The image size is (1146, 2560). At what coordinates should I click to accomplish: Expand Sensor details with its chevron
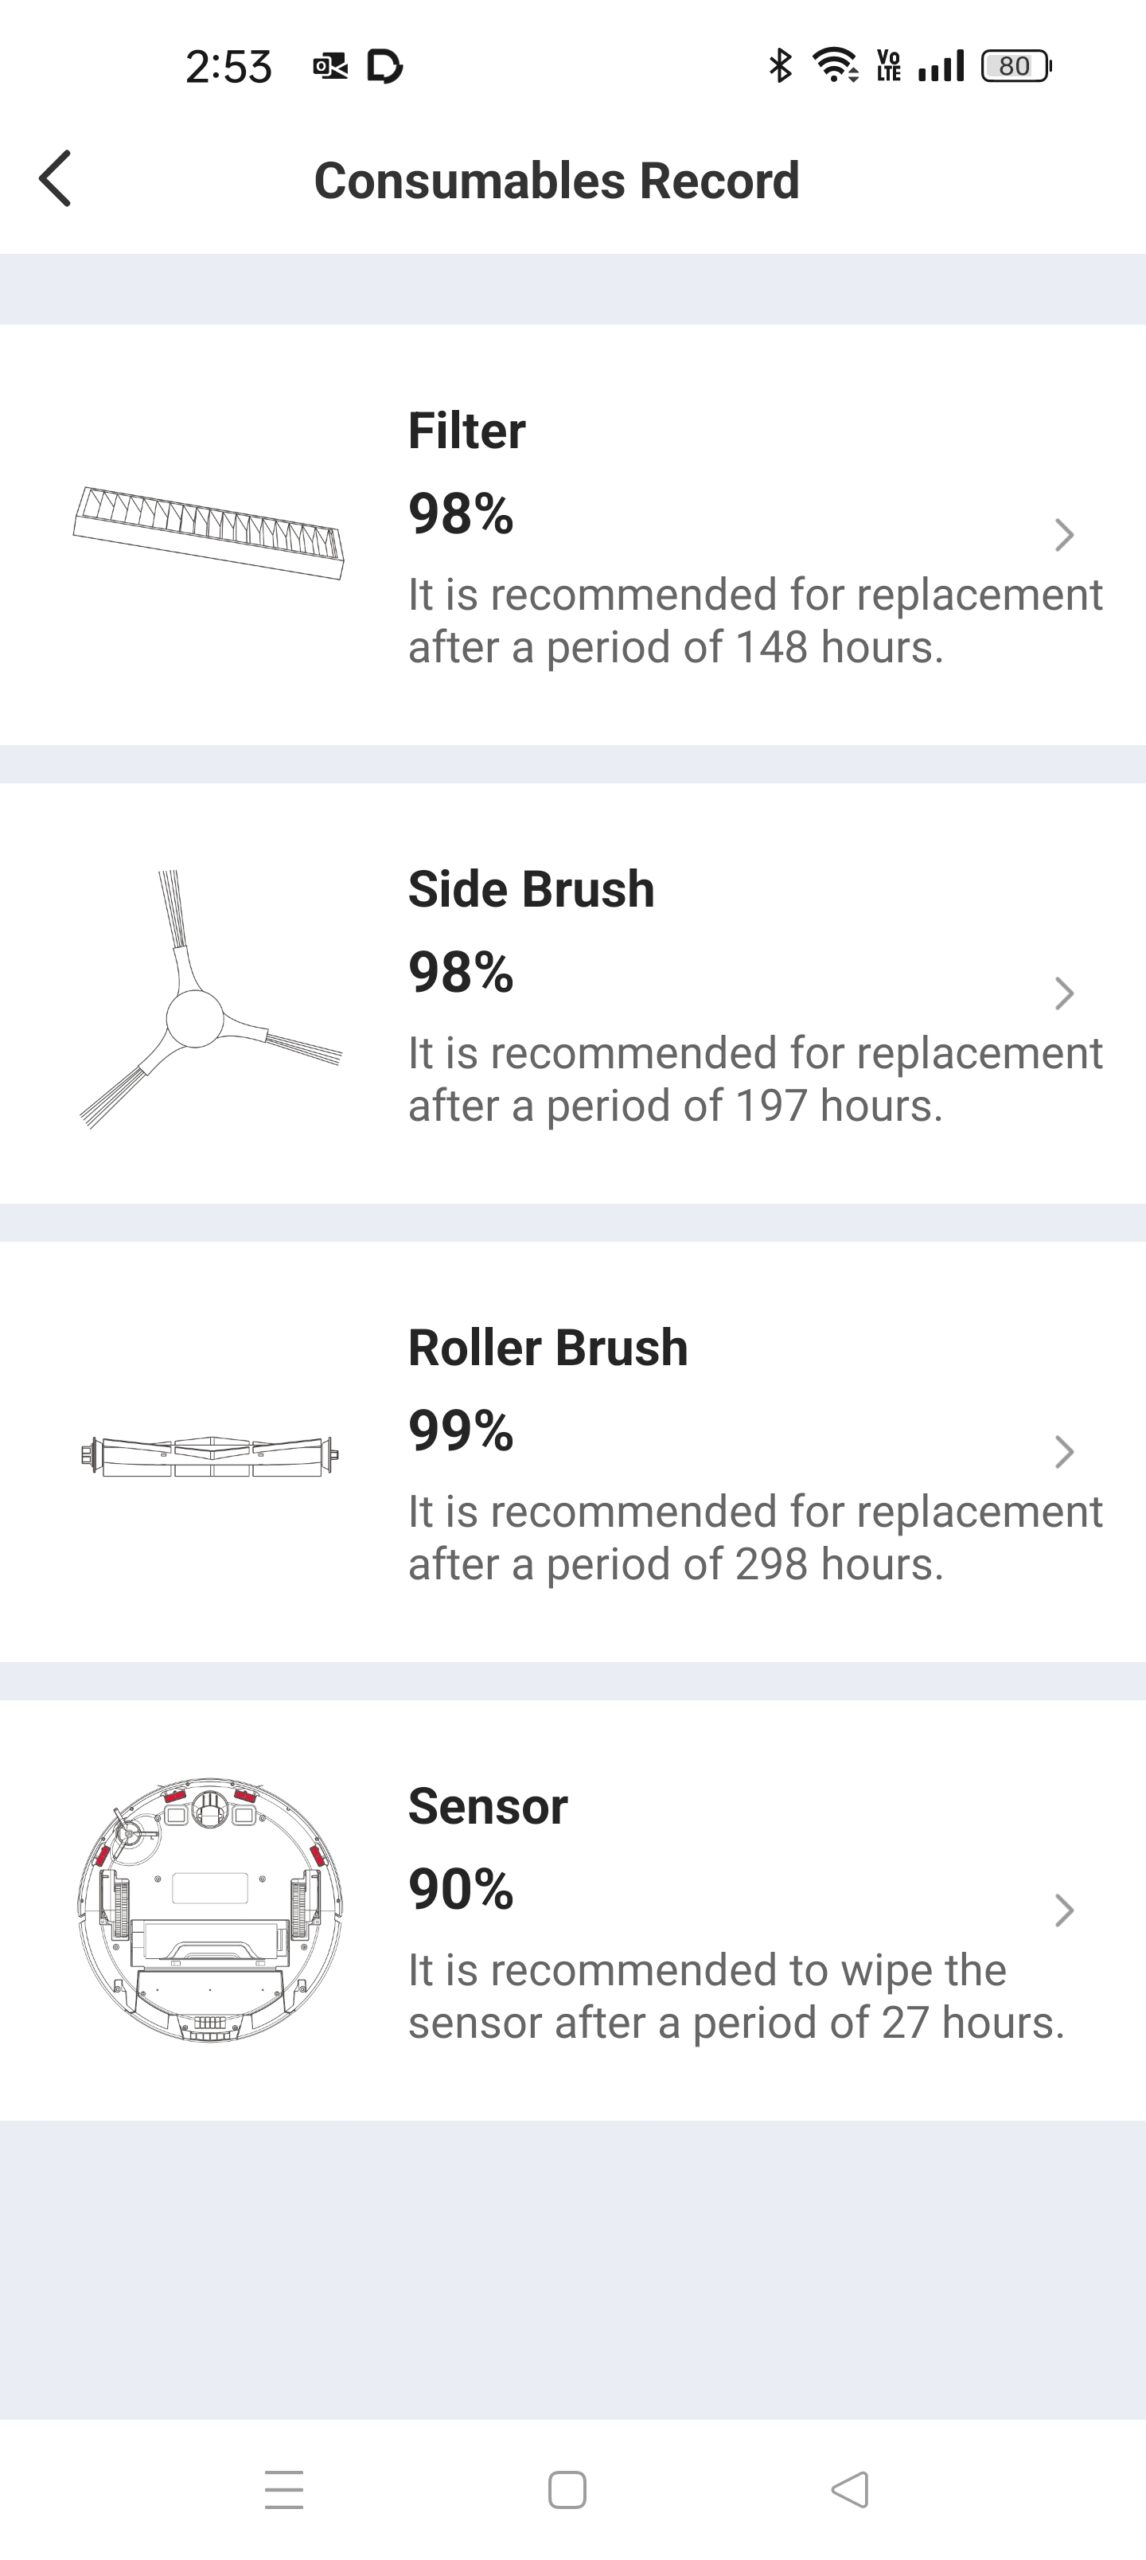[1064, 1910]
